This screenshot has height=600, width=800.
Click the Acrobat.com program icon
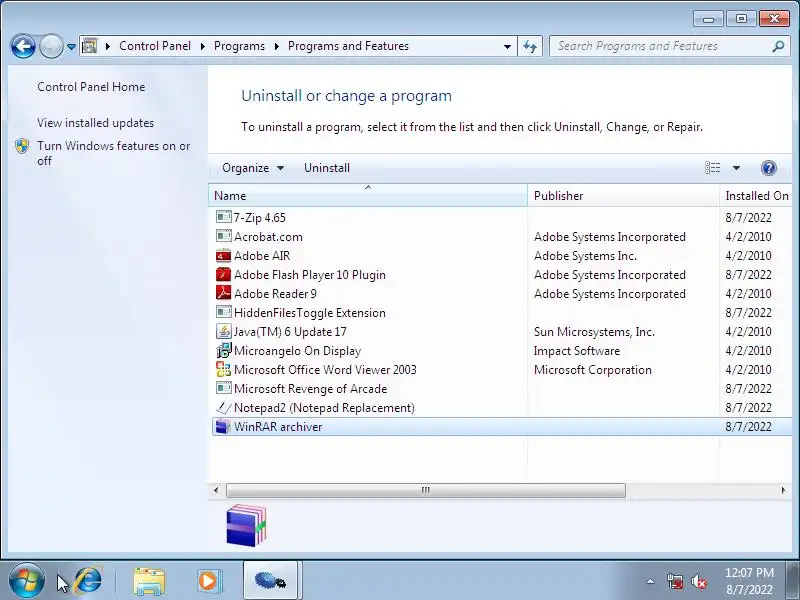click(223, 236)
